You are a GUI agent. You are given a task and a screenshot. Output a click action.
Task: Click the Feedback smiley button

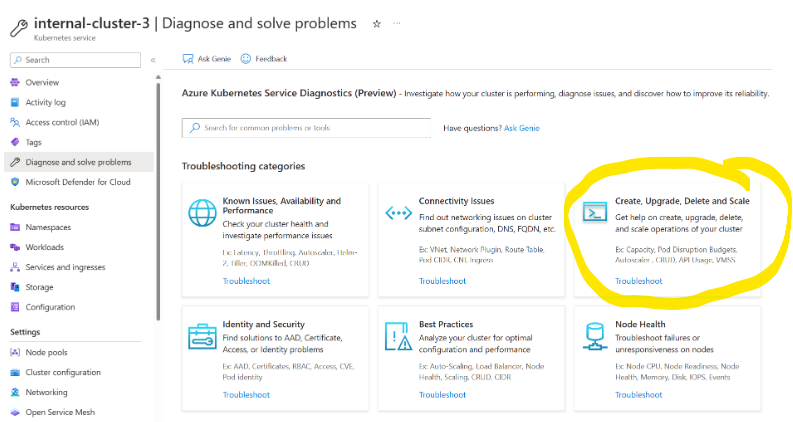click(x=263, y=59)
